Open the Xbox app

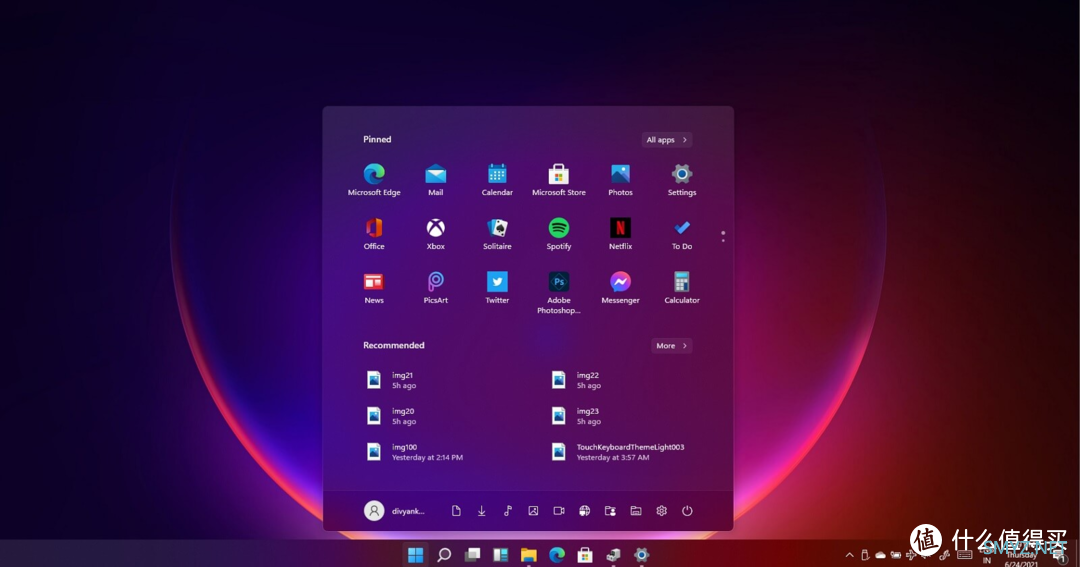435,234
